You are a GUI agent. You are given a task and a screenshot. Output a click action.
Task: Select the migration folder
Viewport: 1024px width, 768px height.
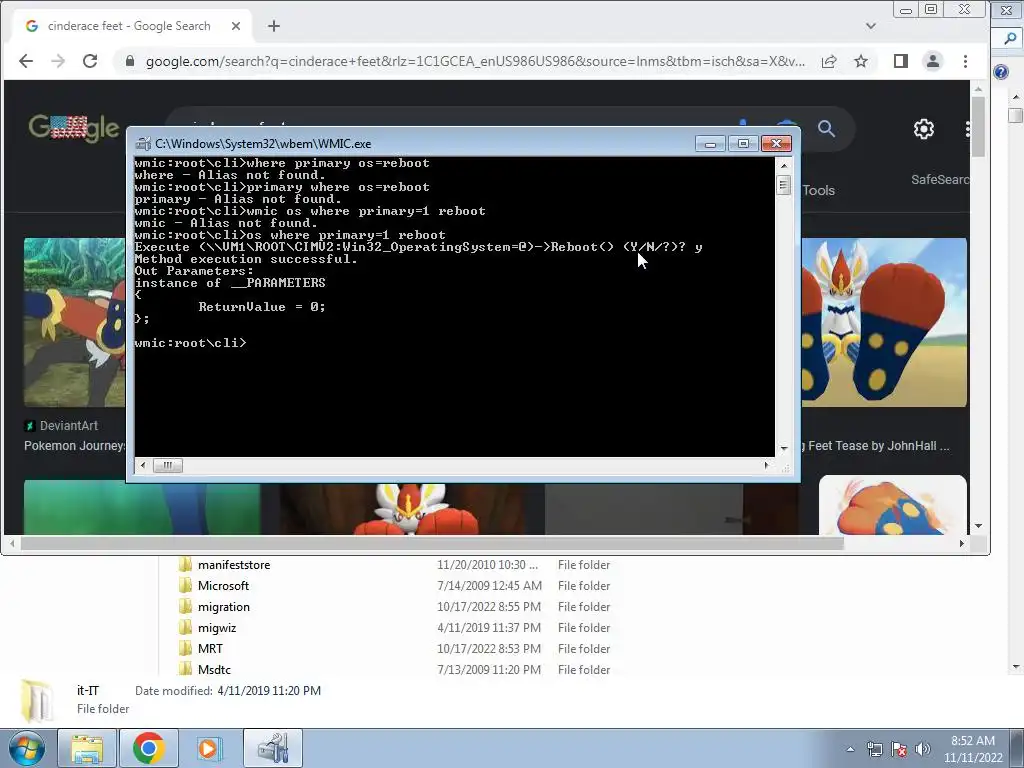click(x=223, y=607)
